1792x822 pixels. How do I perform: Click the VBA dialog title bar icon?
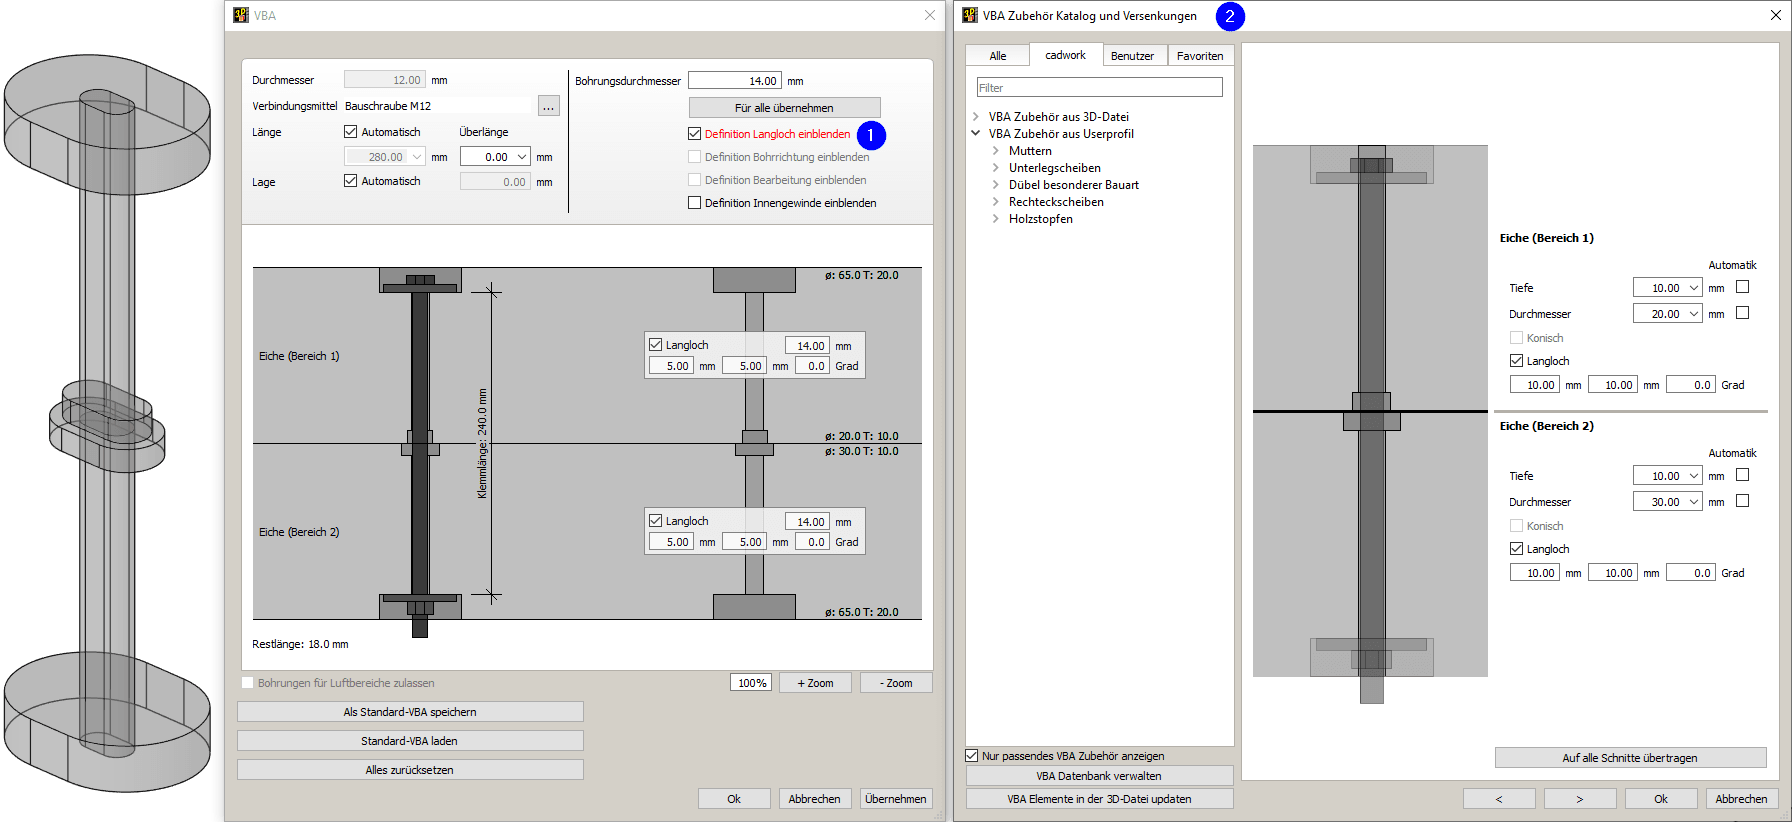point(241,15)
